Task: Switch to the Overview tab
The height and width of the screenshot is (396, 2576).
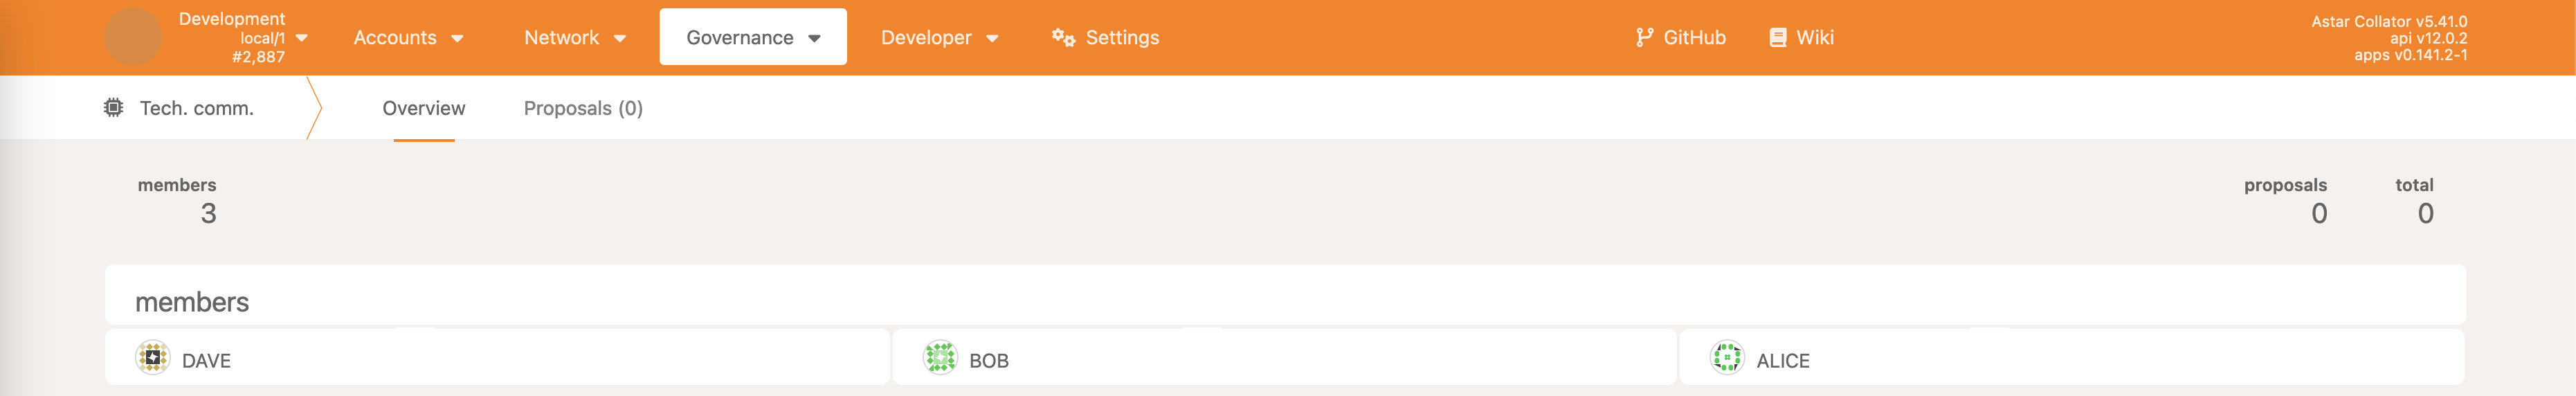Action: 423,108
